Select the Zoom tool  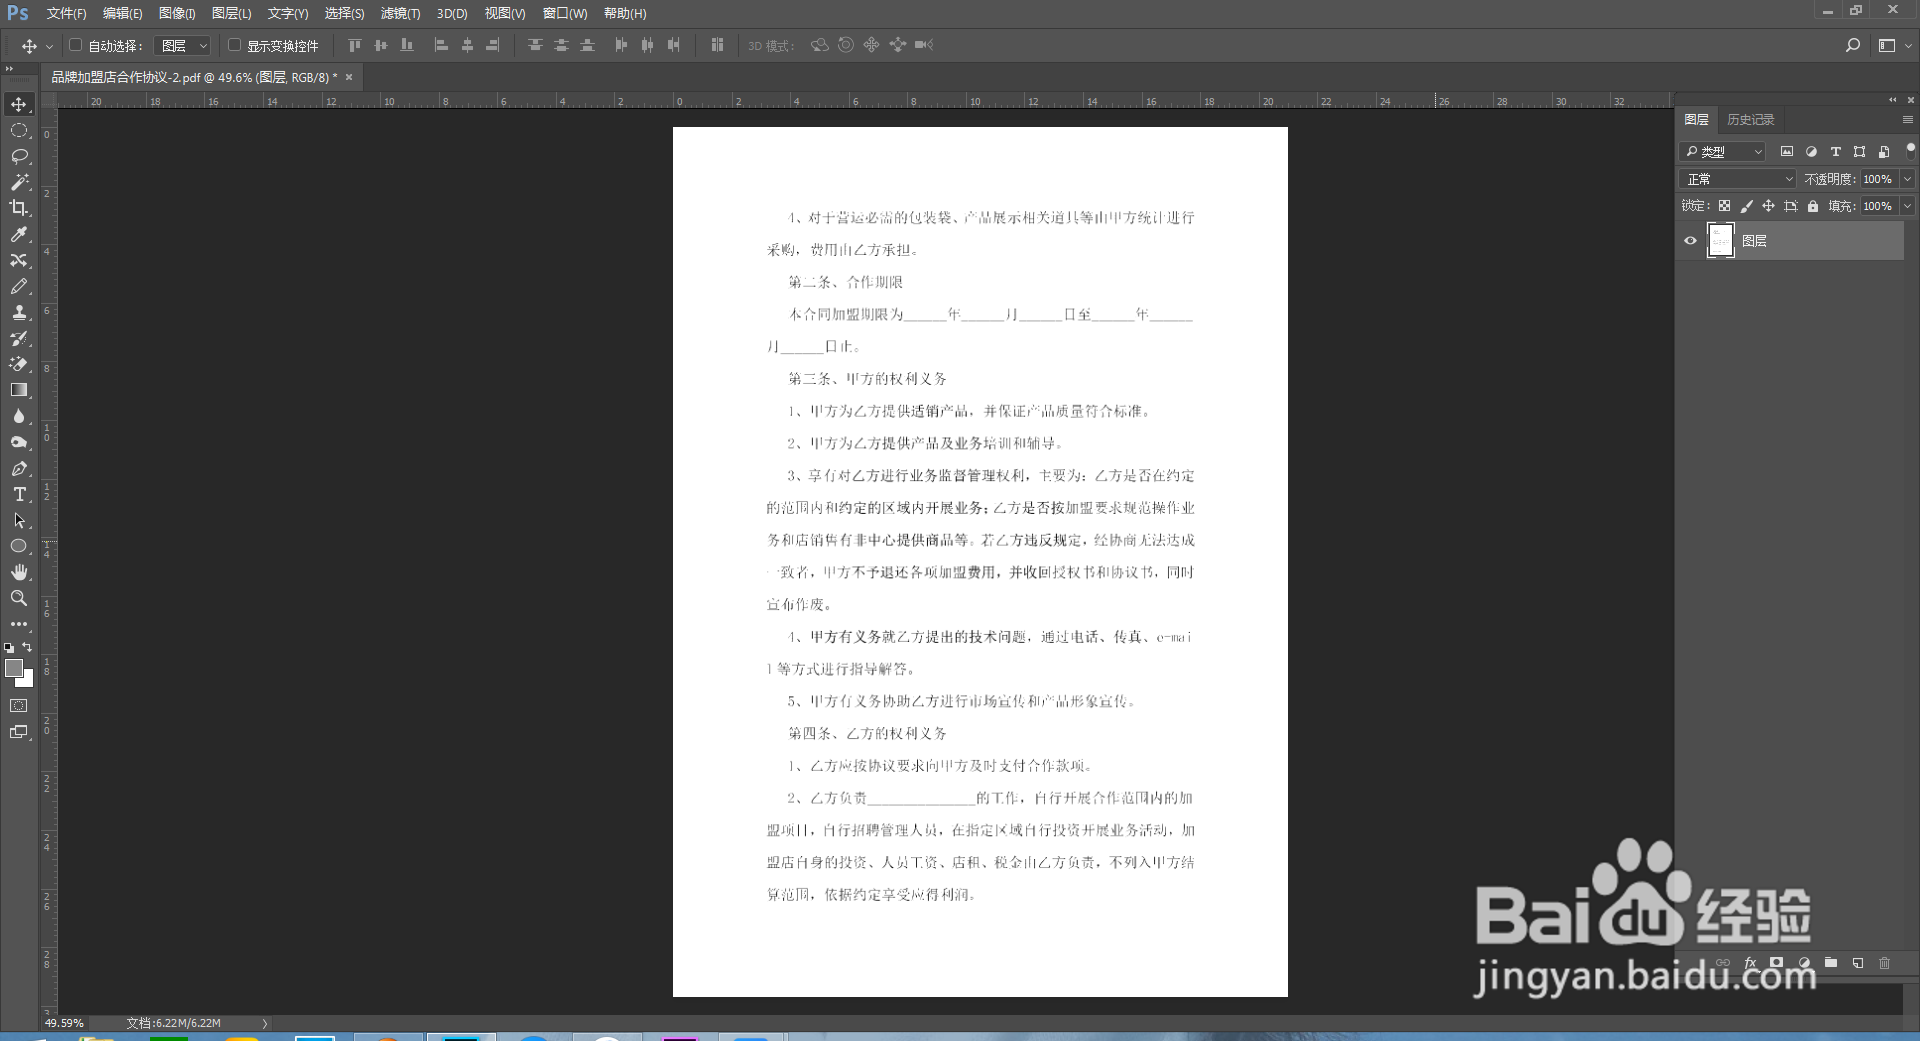(18, 598)
